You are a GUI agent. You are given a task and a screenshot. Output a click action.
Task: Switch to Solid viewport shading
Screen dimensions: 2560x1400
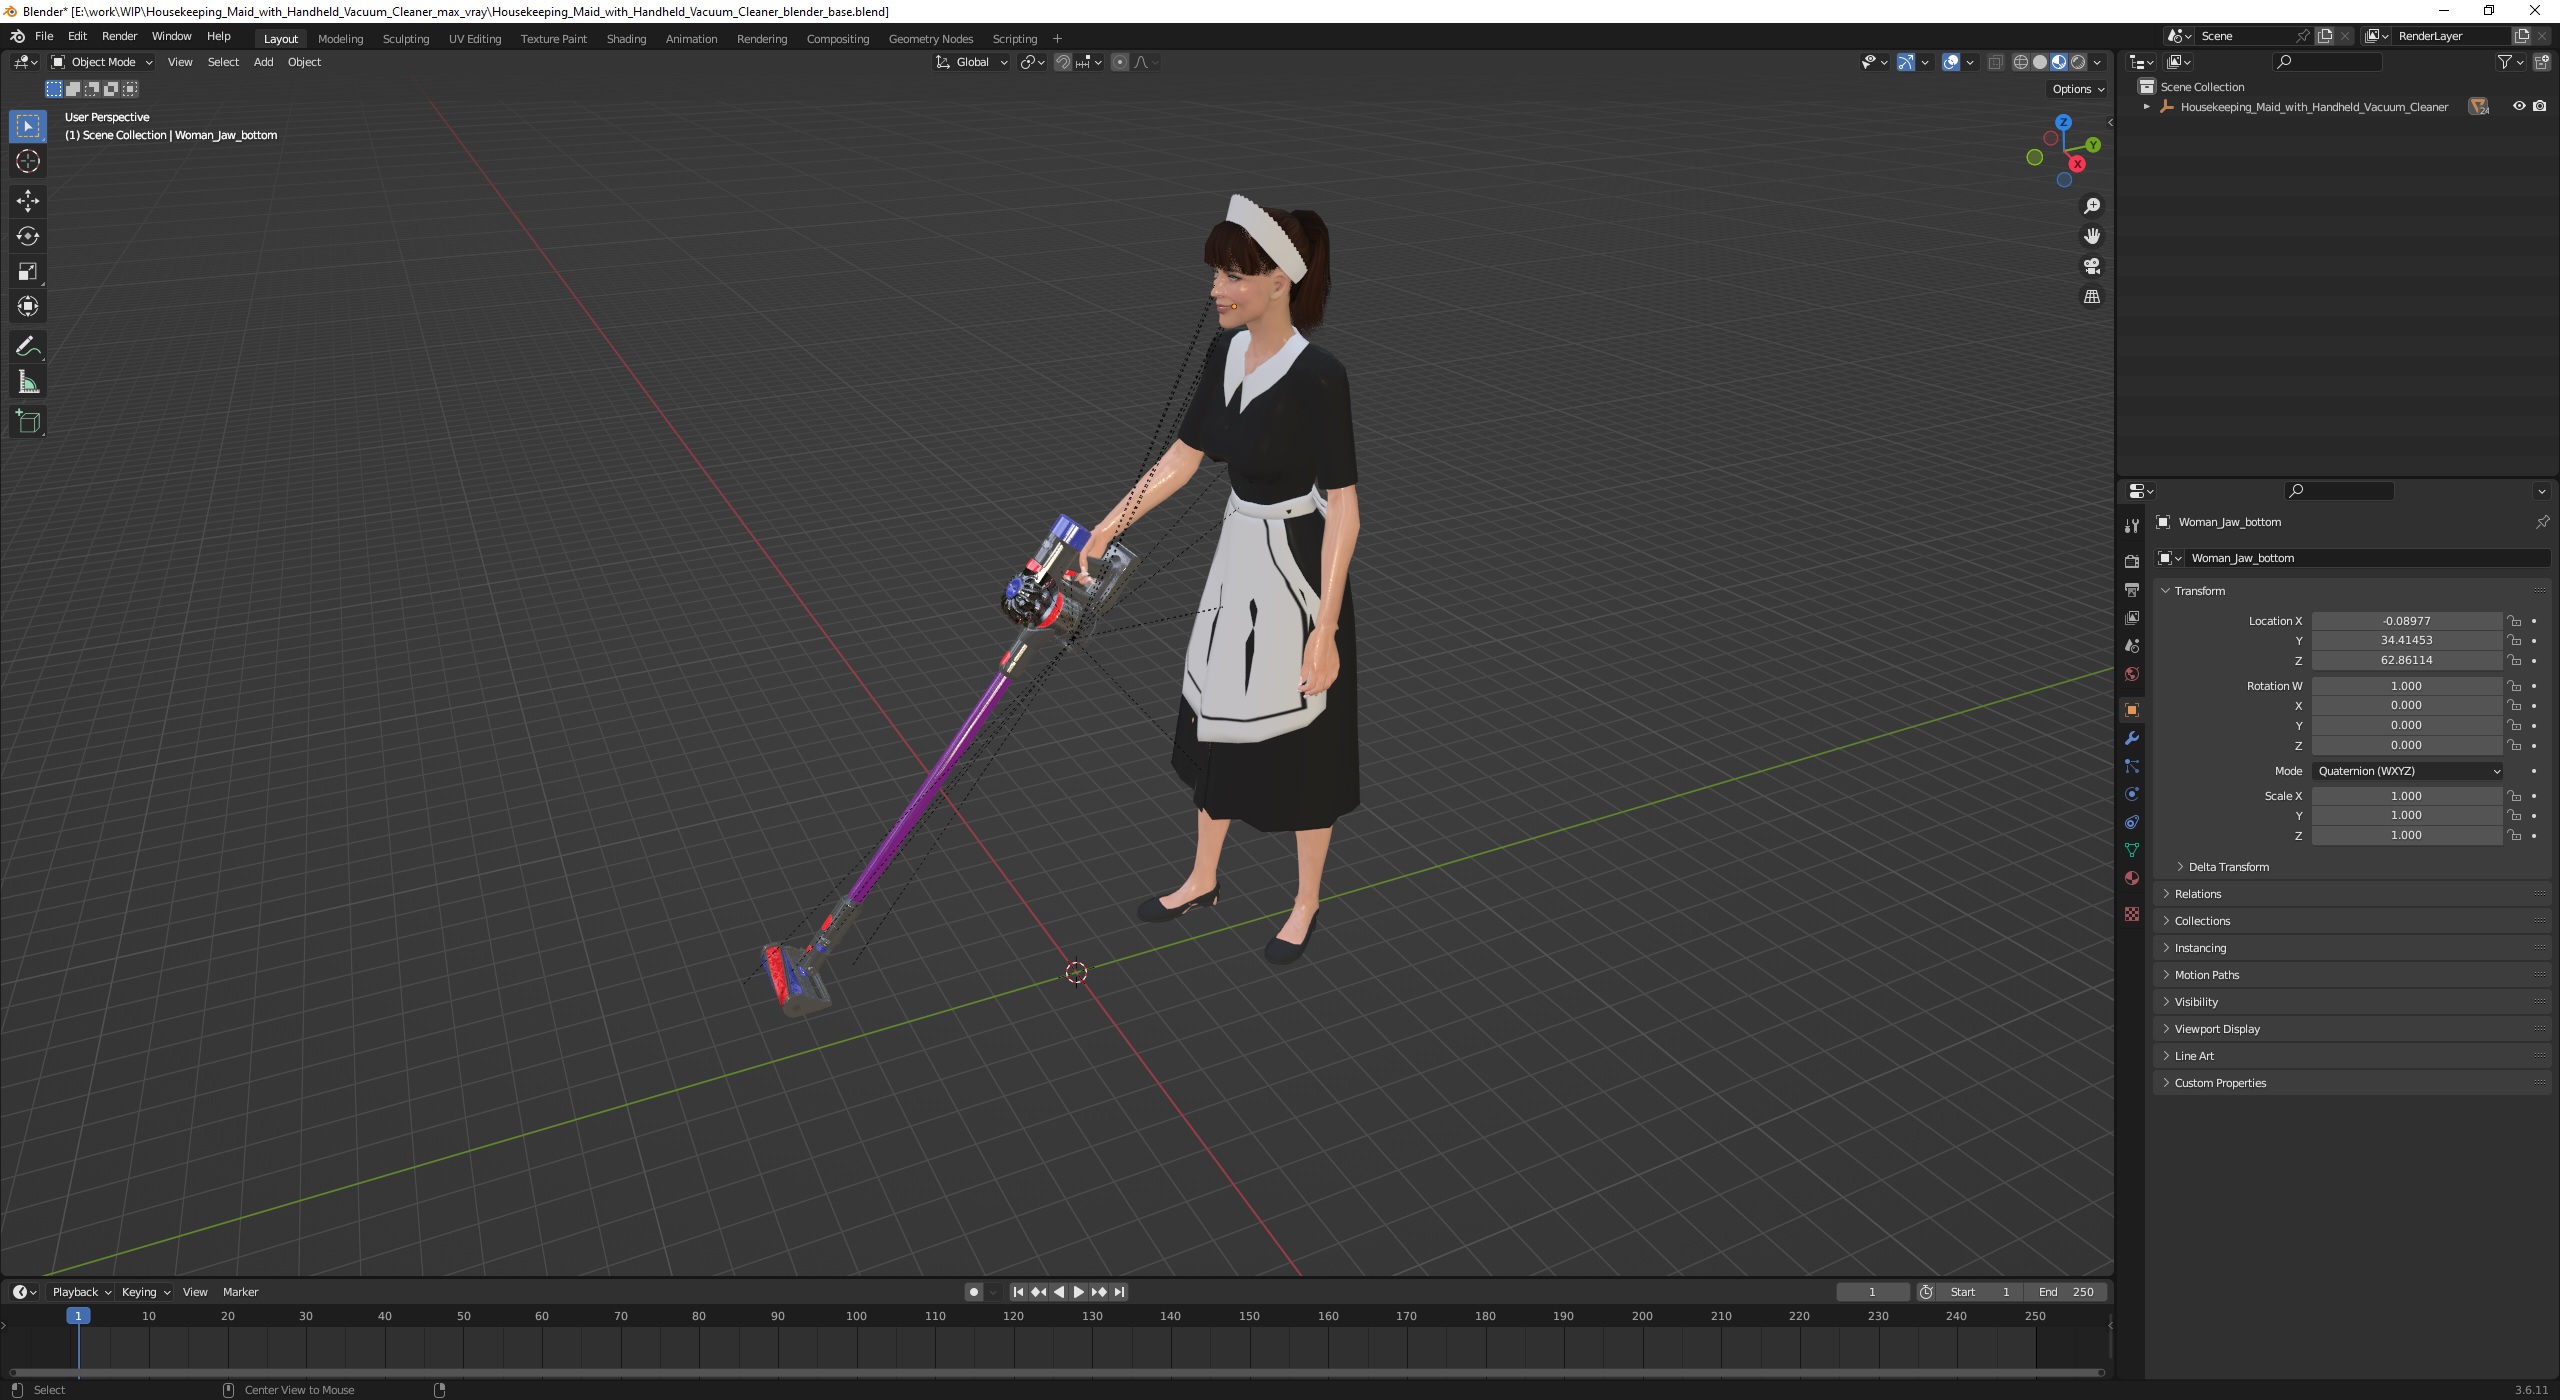coord(2040,62)
